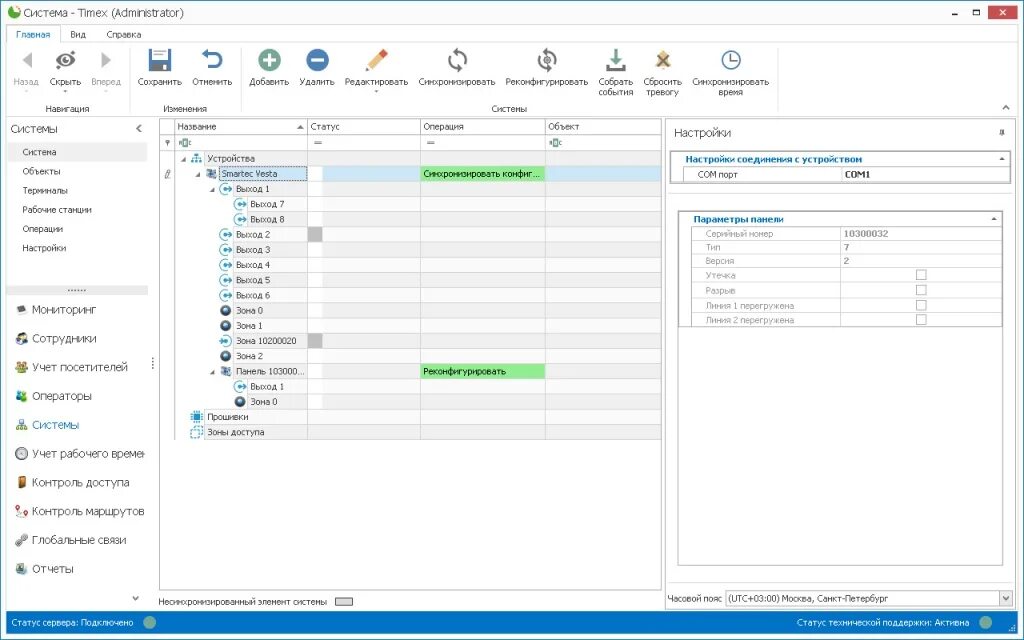
Task: Click the gray unsynchronized element swatch
Action: click(344, 602)
